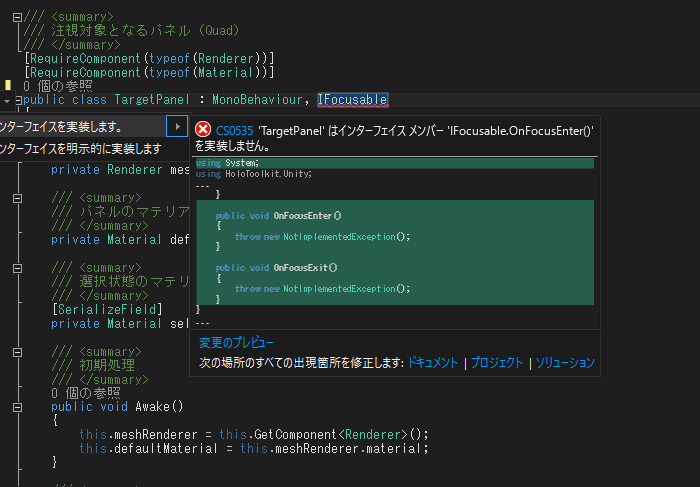Collapse the TargetPanel class region
Screen dimensions: 700x487
18,100
